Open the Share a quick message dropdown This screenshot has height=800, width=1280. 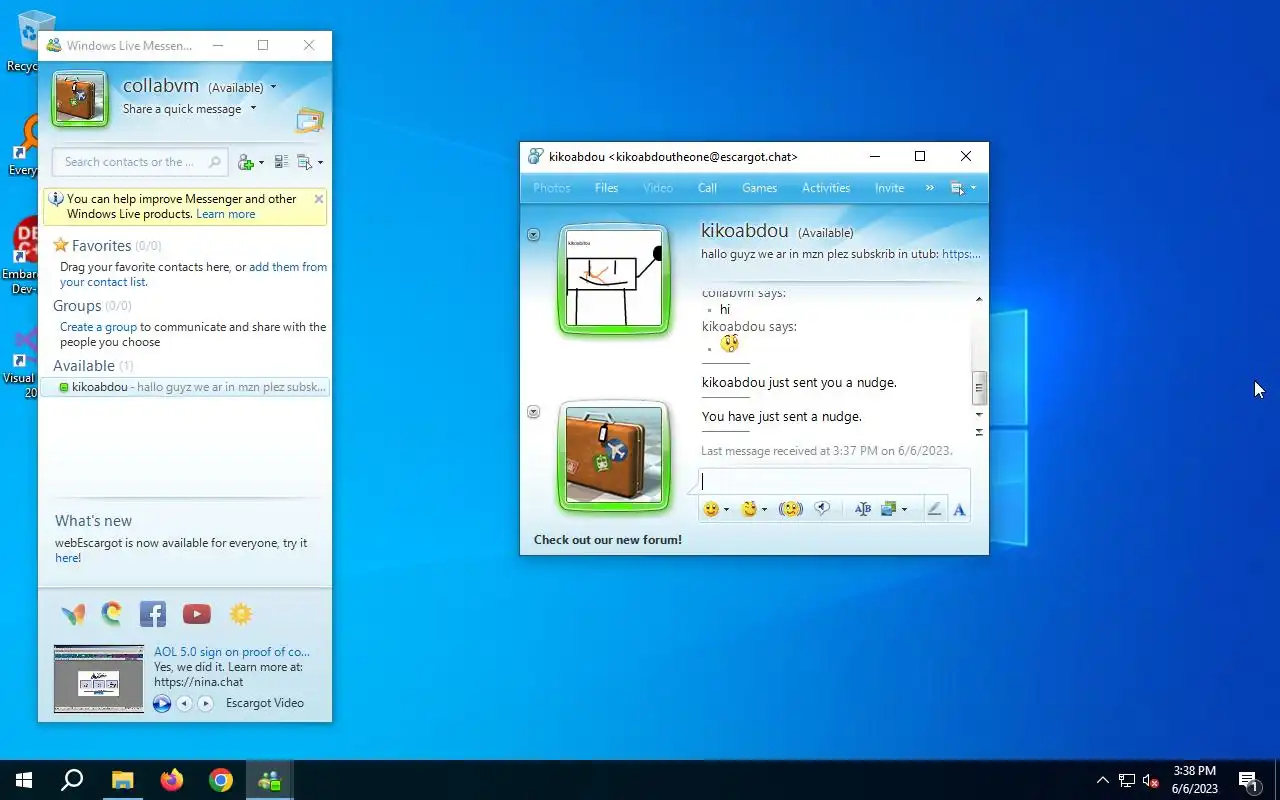(253, 109)
